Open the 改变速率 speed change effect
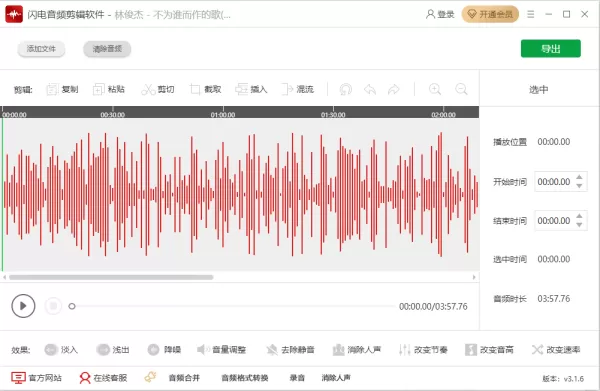The width and height of the screenshot is (600, 391). coord(556,350)
